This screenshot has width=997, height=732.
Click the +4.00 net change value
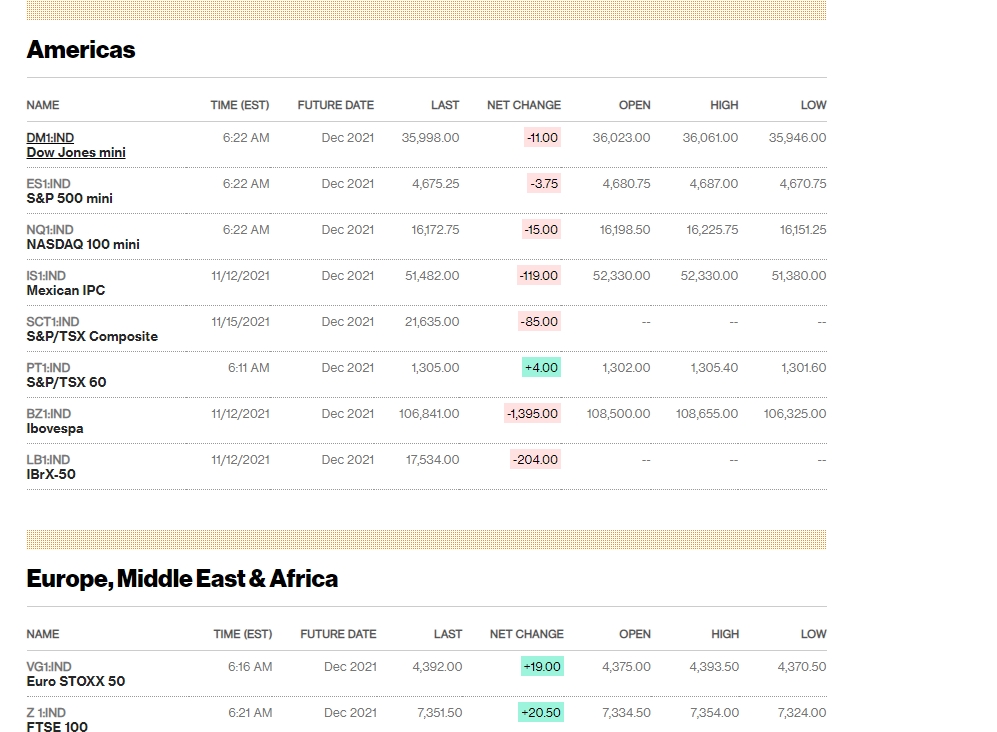point(542,368)
